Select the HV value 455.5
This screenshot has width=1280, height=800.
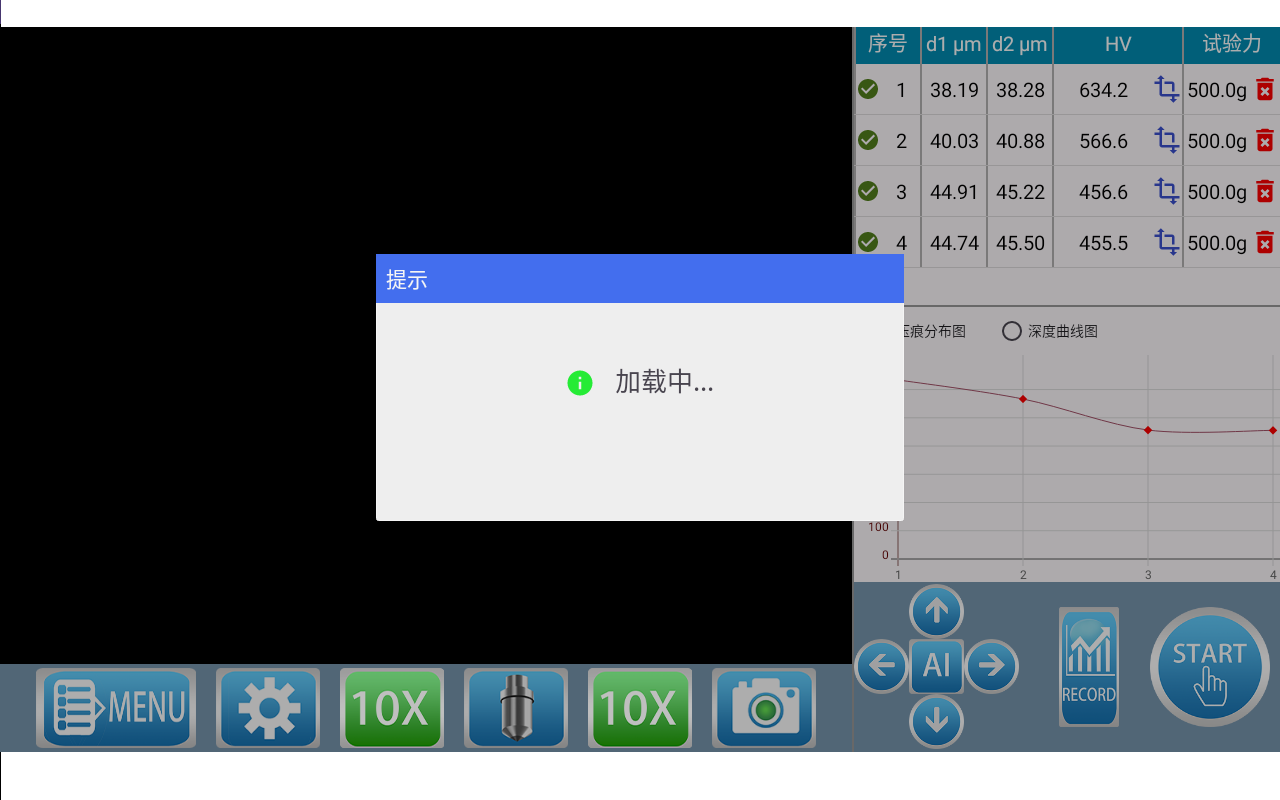[x=1104, y=243]
